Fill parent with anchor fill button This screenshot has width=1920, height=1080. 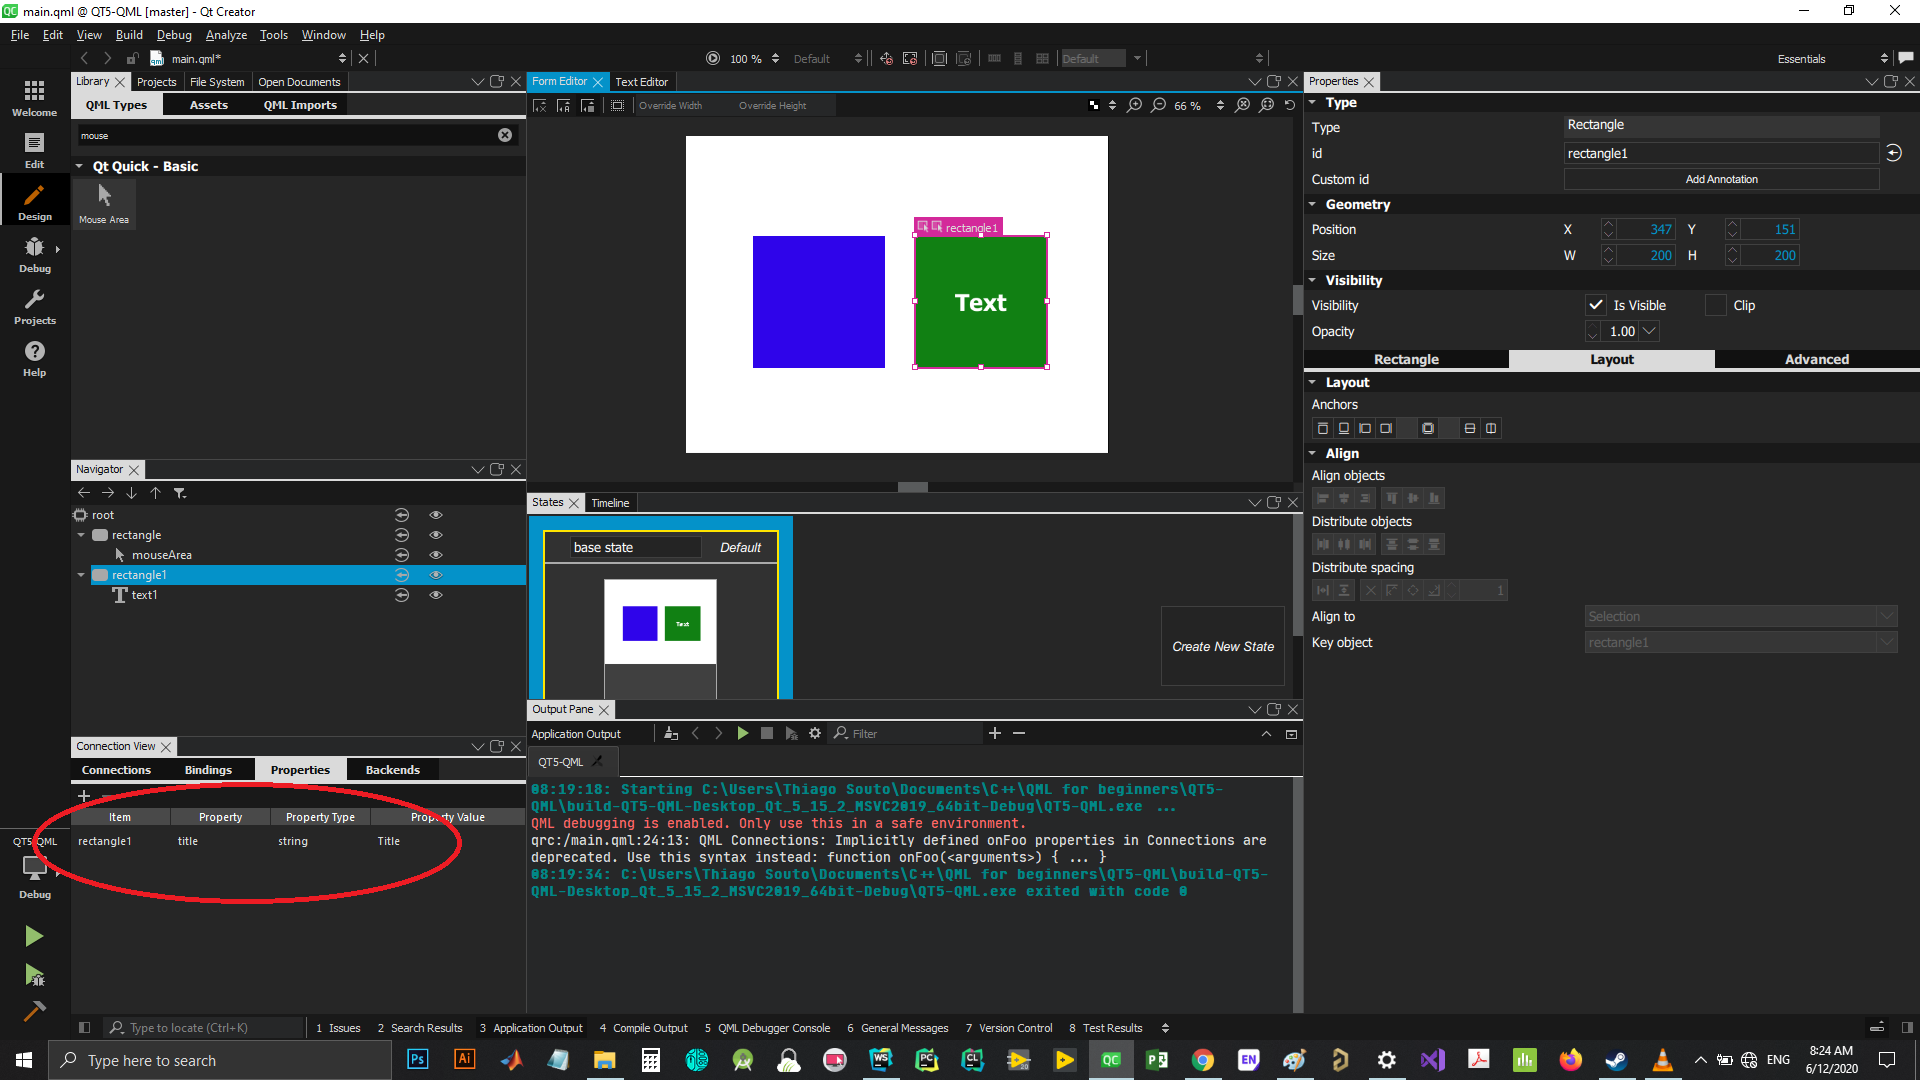1428,428
